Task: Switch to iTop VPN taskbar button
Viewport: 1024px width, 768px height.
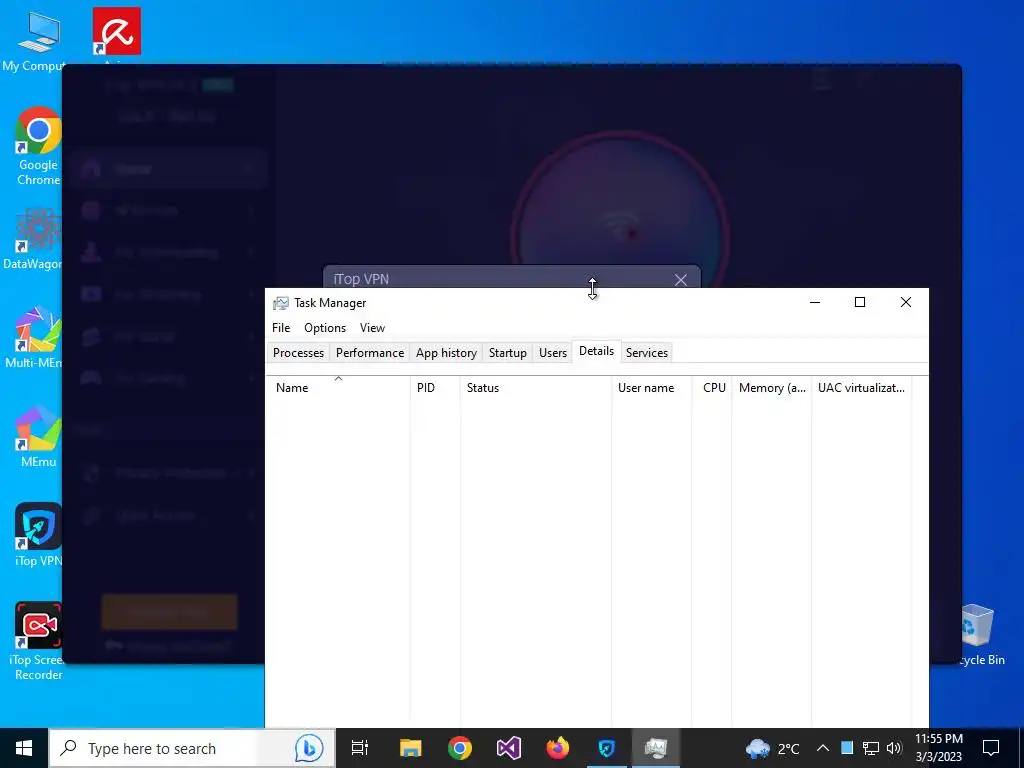Action: tap(607, 748)
